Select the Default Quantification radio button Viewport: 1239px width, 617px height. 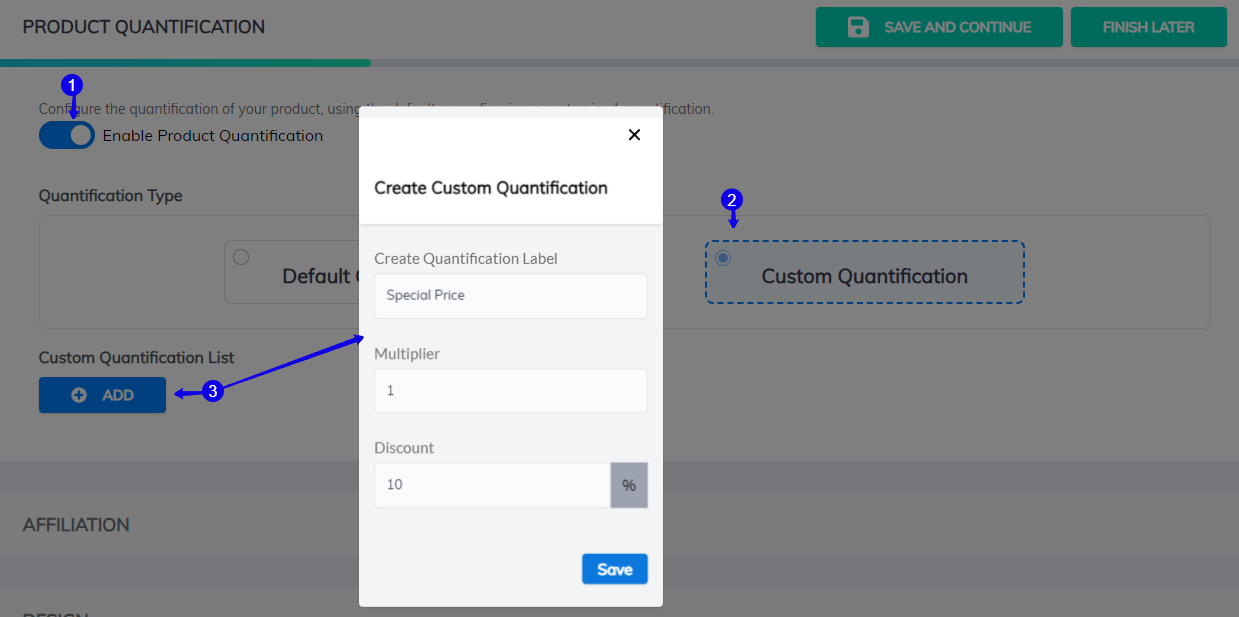click(240, 256)
